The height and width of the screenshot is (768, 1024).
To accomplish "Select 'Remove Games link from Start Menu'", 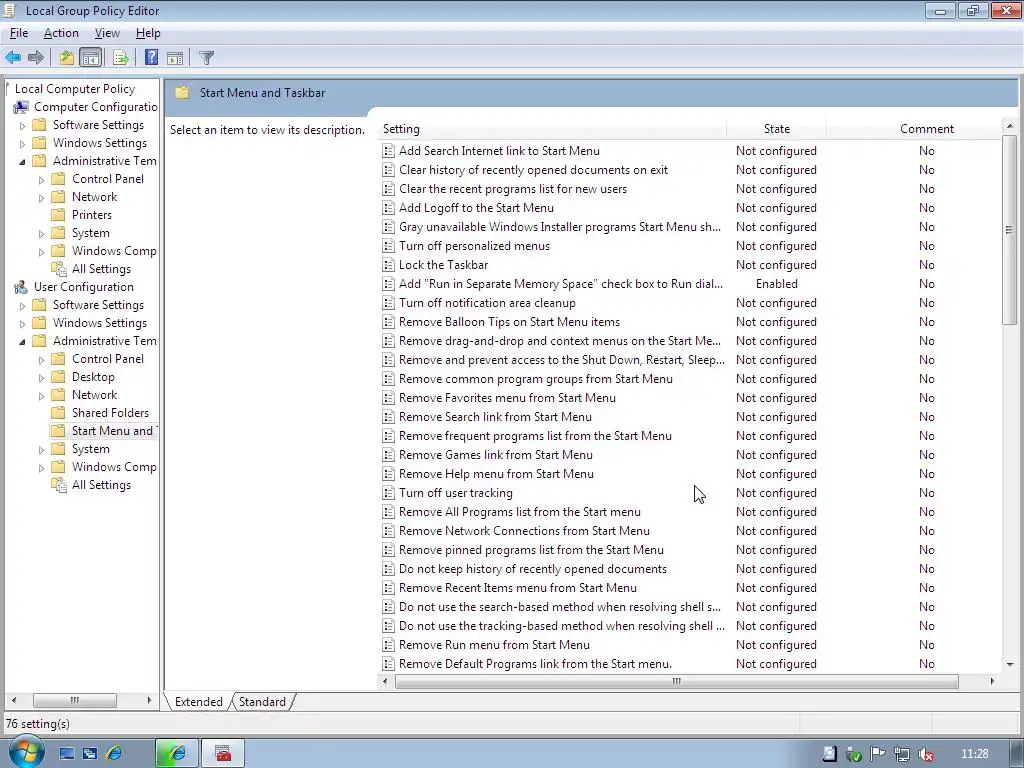I will [496, 455].
